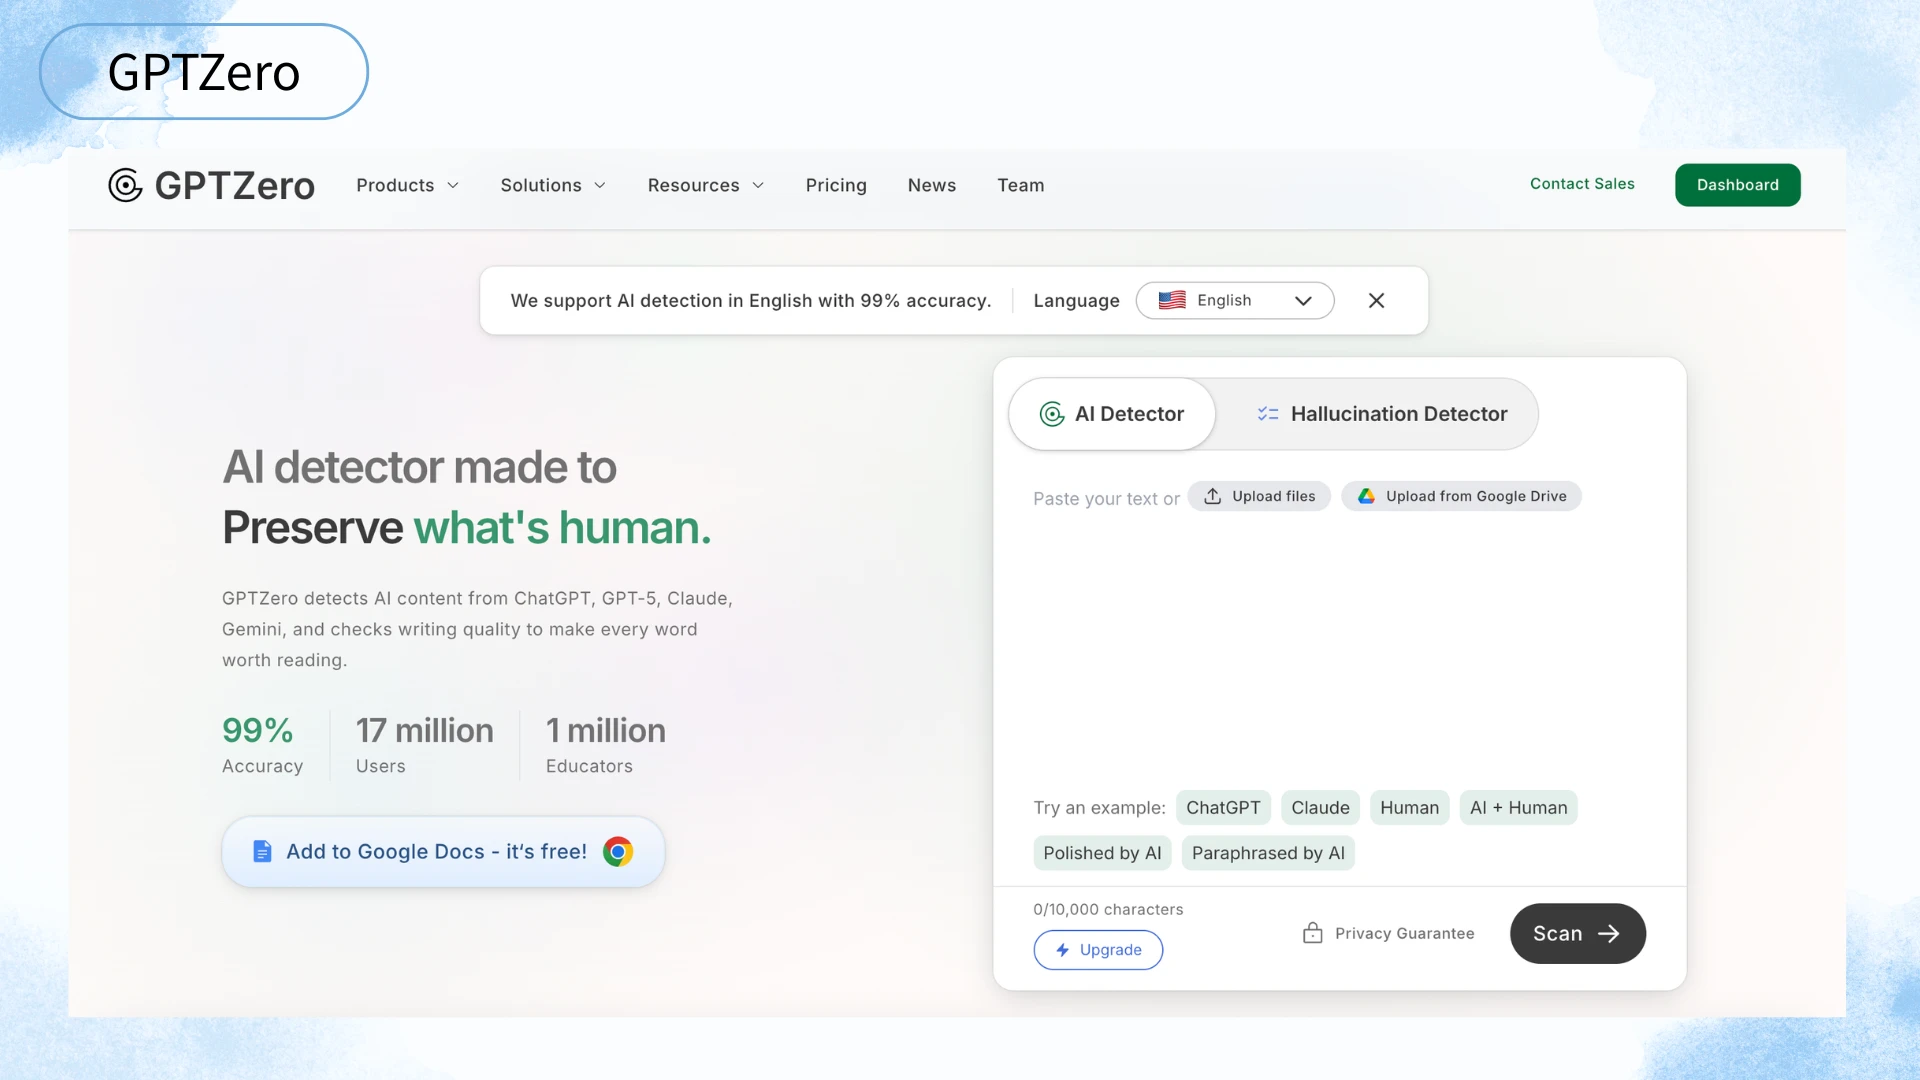Click the Google Docs document icon
The width and height of the screenshot is (1920, 1080).
point(262,852)
